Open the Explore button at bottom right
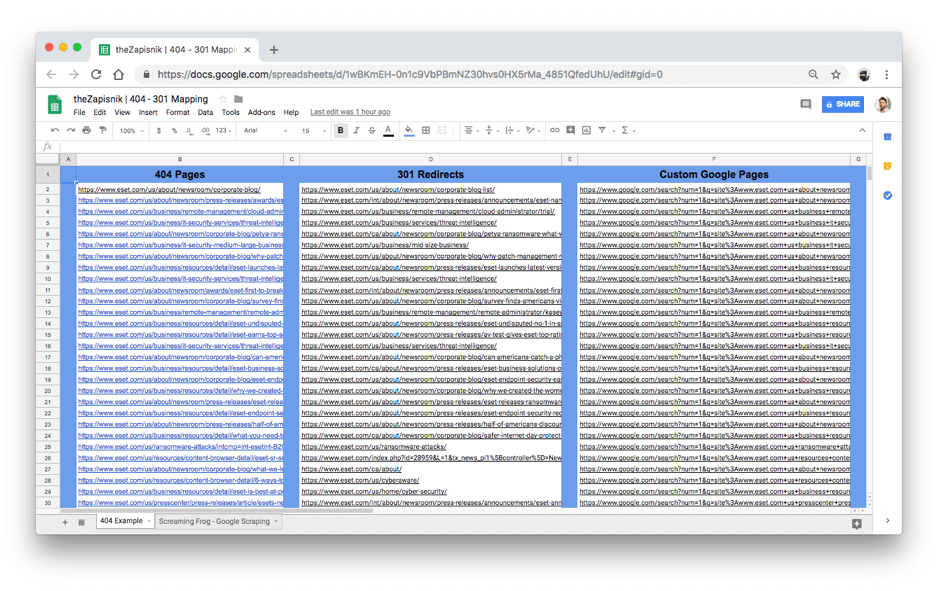 (x=856, y=524)
